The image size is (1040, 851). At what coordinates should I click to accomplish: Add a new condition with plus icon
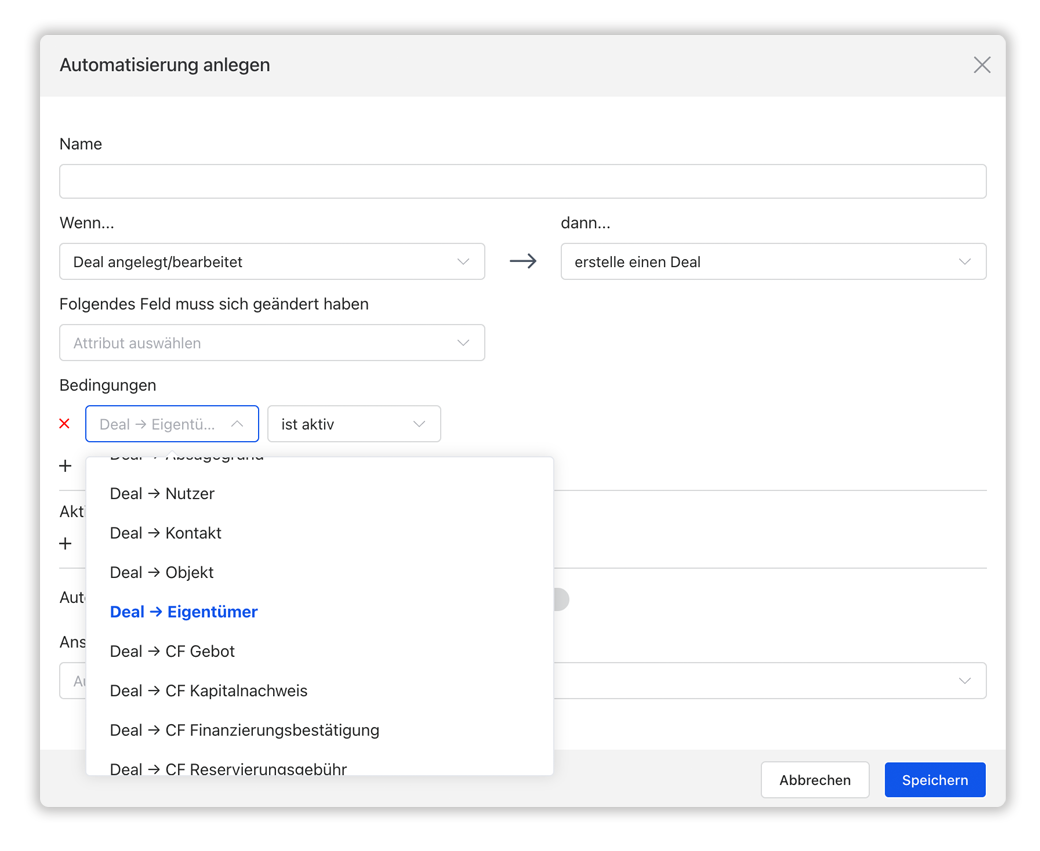[x=66, y=466]
